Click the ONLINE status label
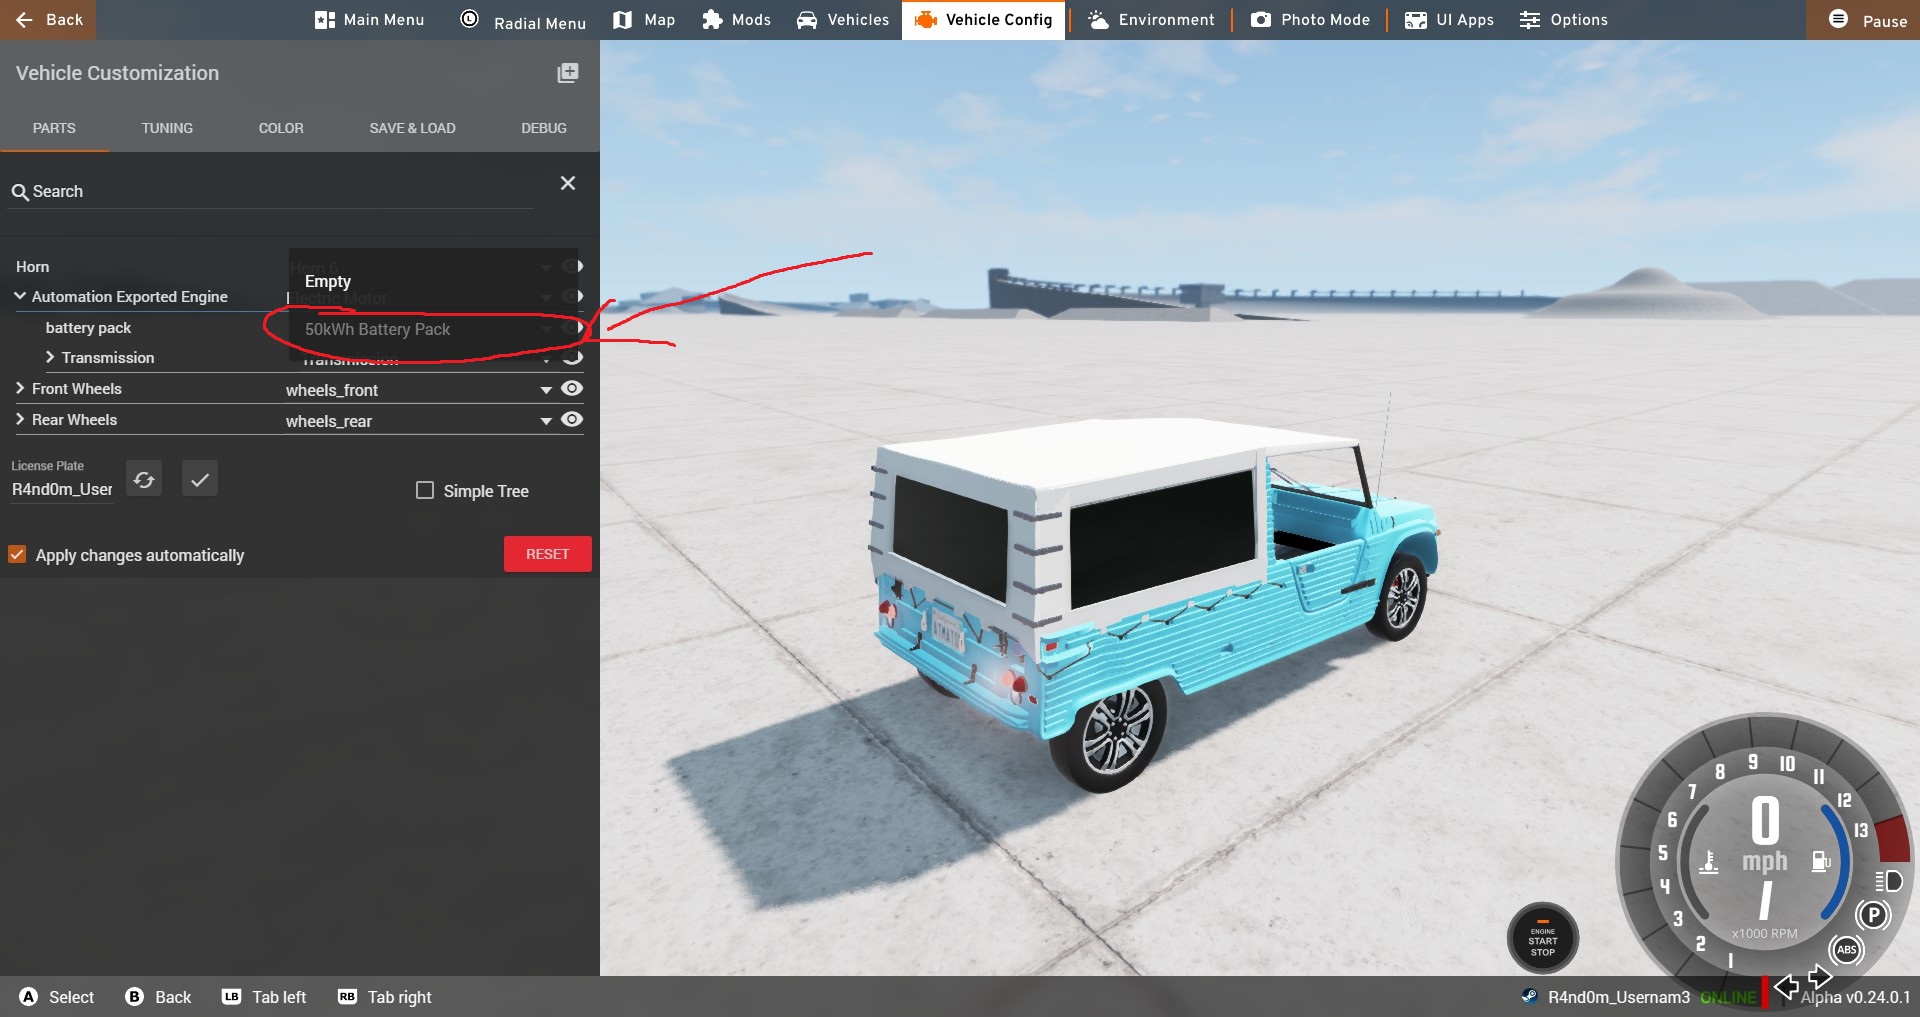This screenshot has width=1920, height=1017. tap(1728, 997)
